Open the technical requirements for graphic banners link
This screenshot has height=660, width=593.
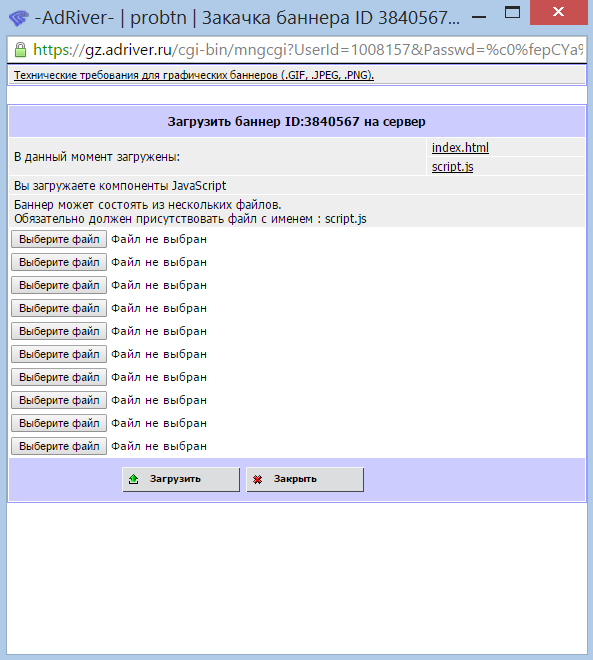(194, 75)
